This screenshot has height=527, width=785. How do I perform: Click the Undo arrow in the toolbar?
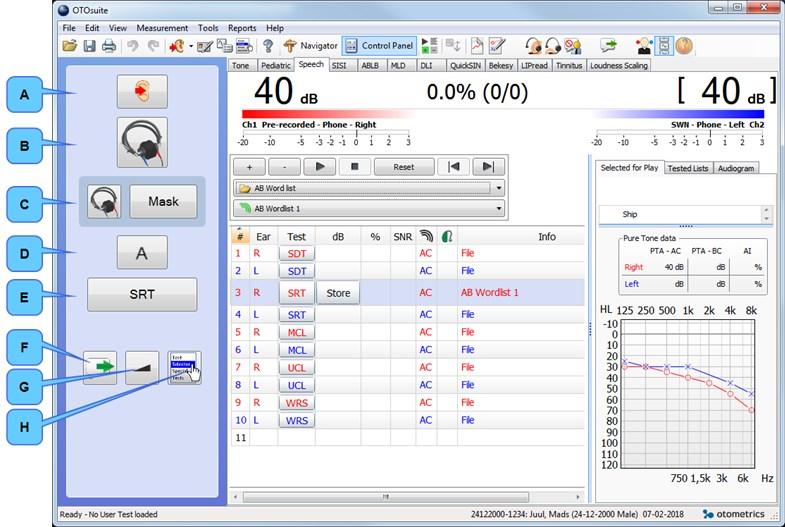click(133, 46)
